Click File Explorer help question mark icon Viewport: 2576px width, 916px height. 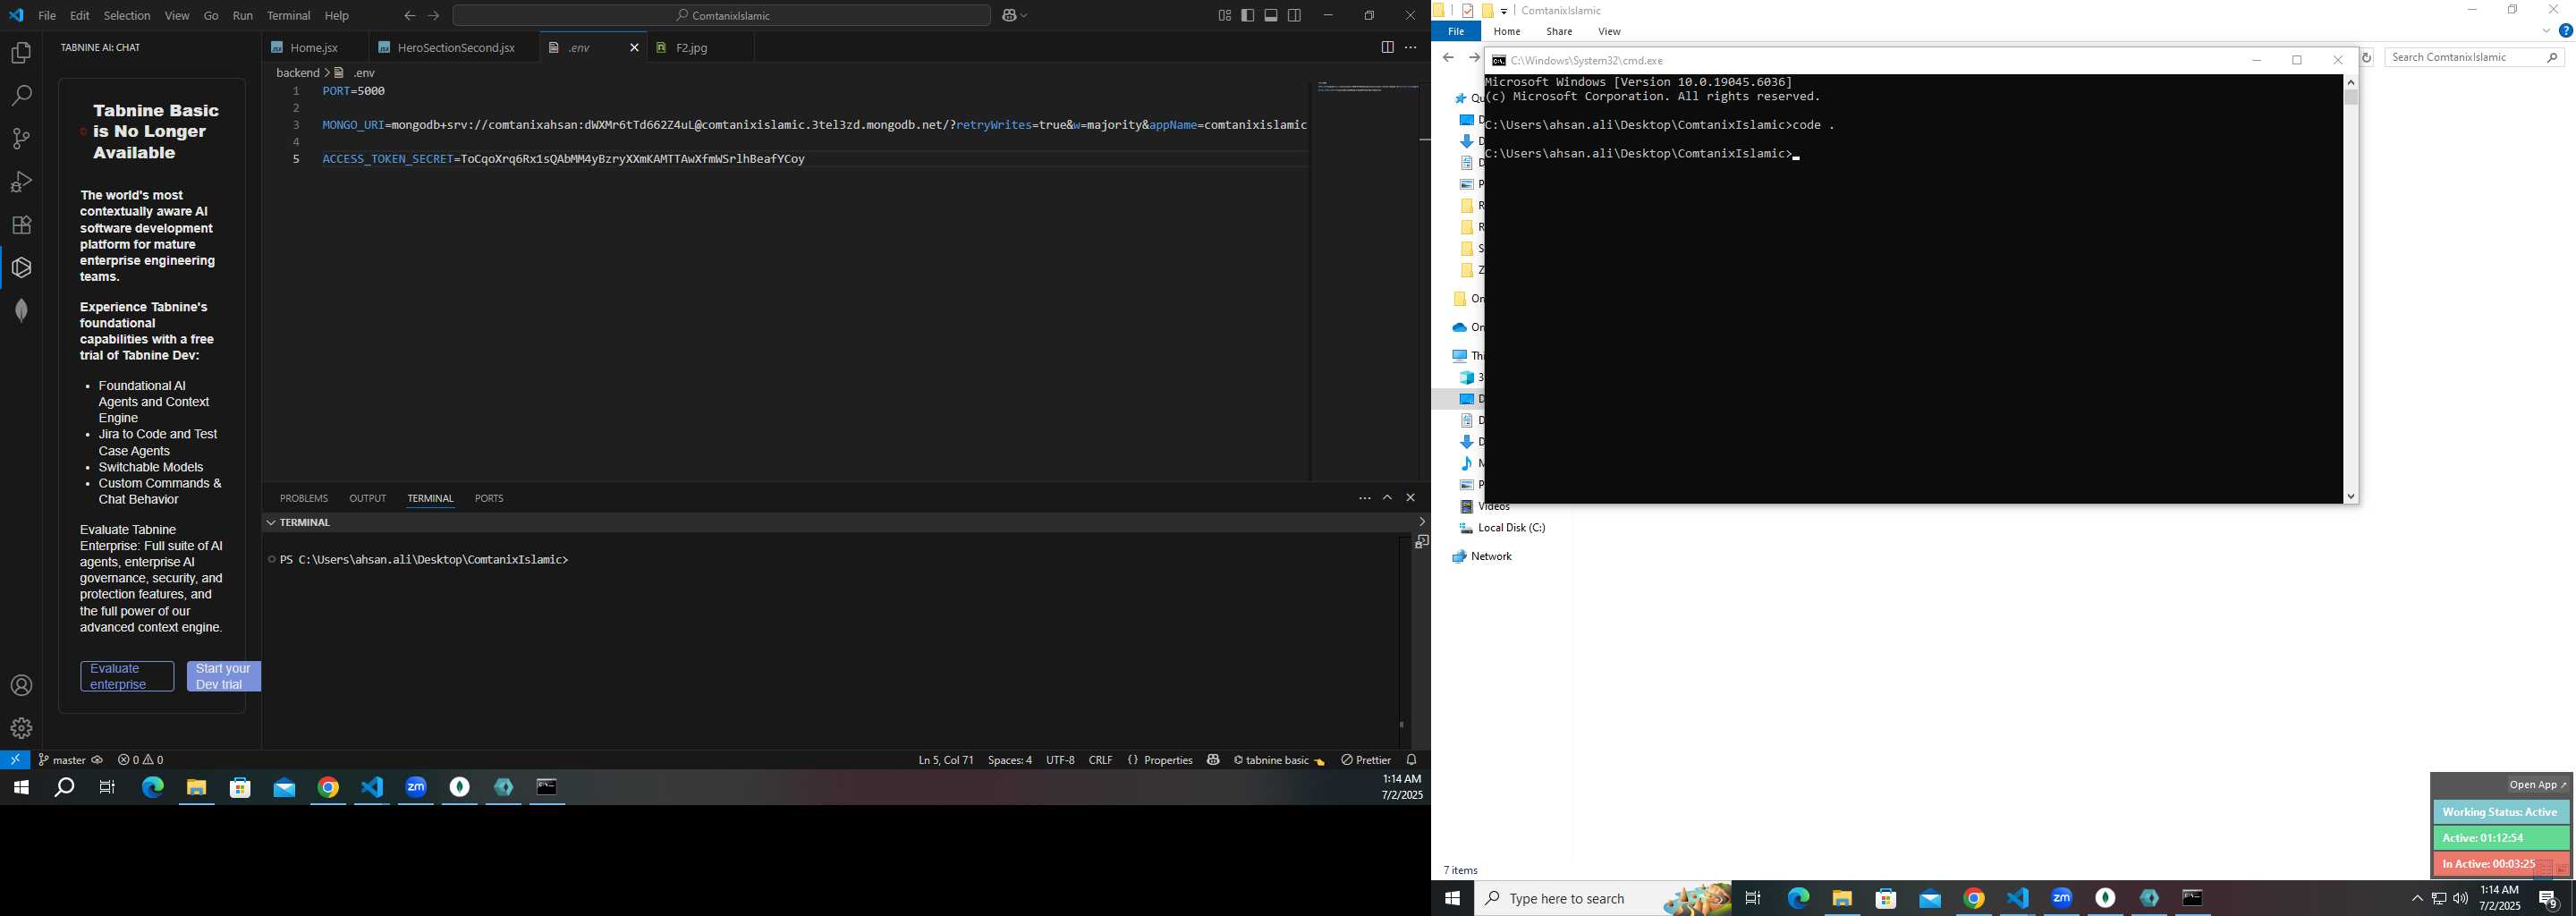(x=2565, y=32)
